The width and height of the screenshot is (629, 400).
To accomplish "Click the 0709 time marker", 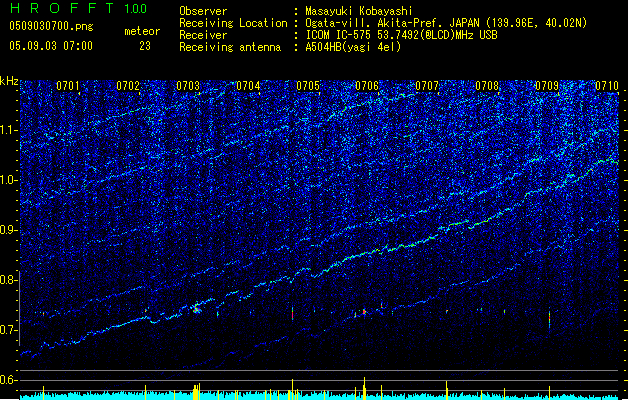I will click(x=547, y=86).
